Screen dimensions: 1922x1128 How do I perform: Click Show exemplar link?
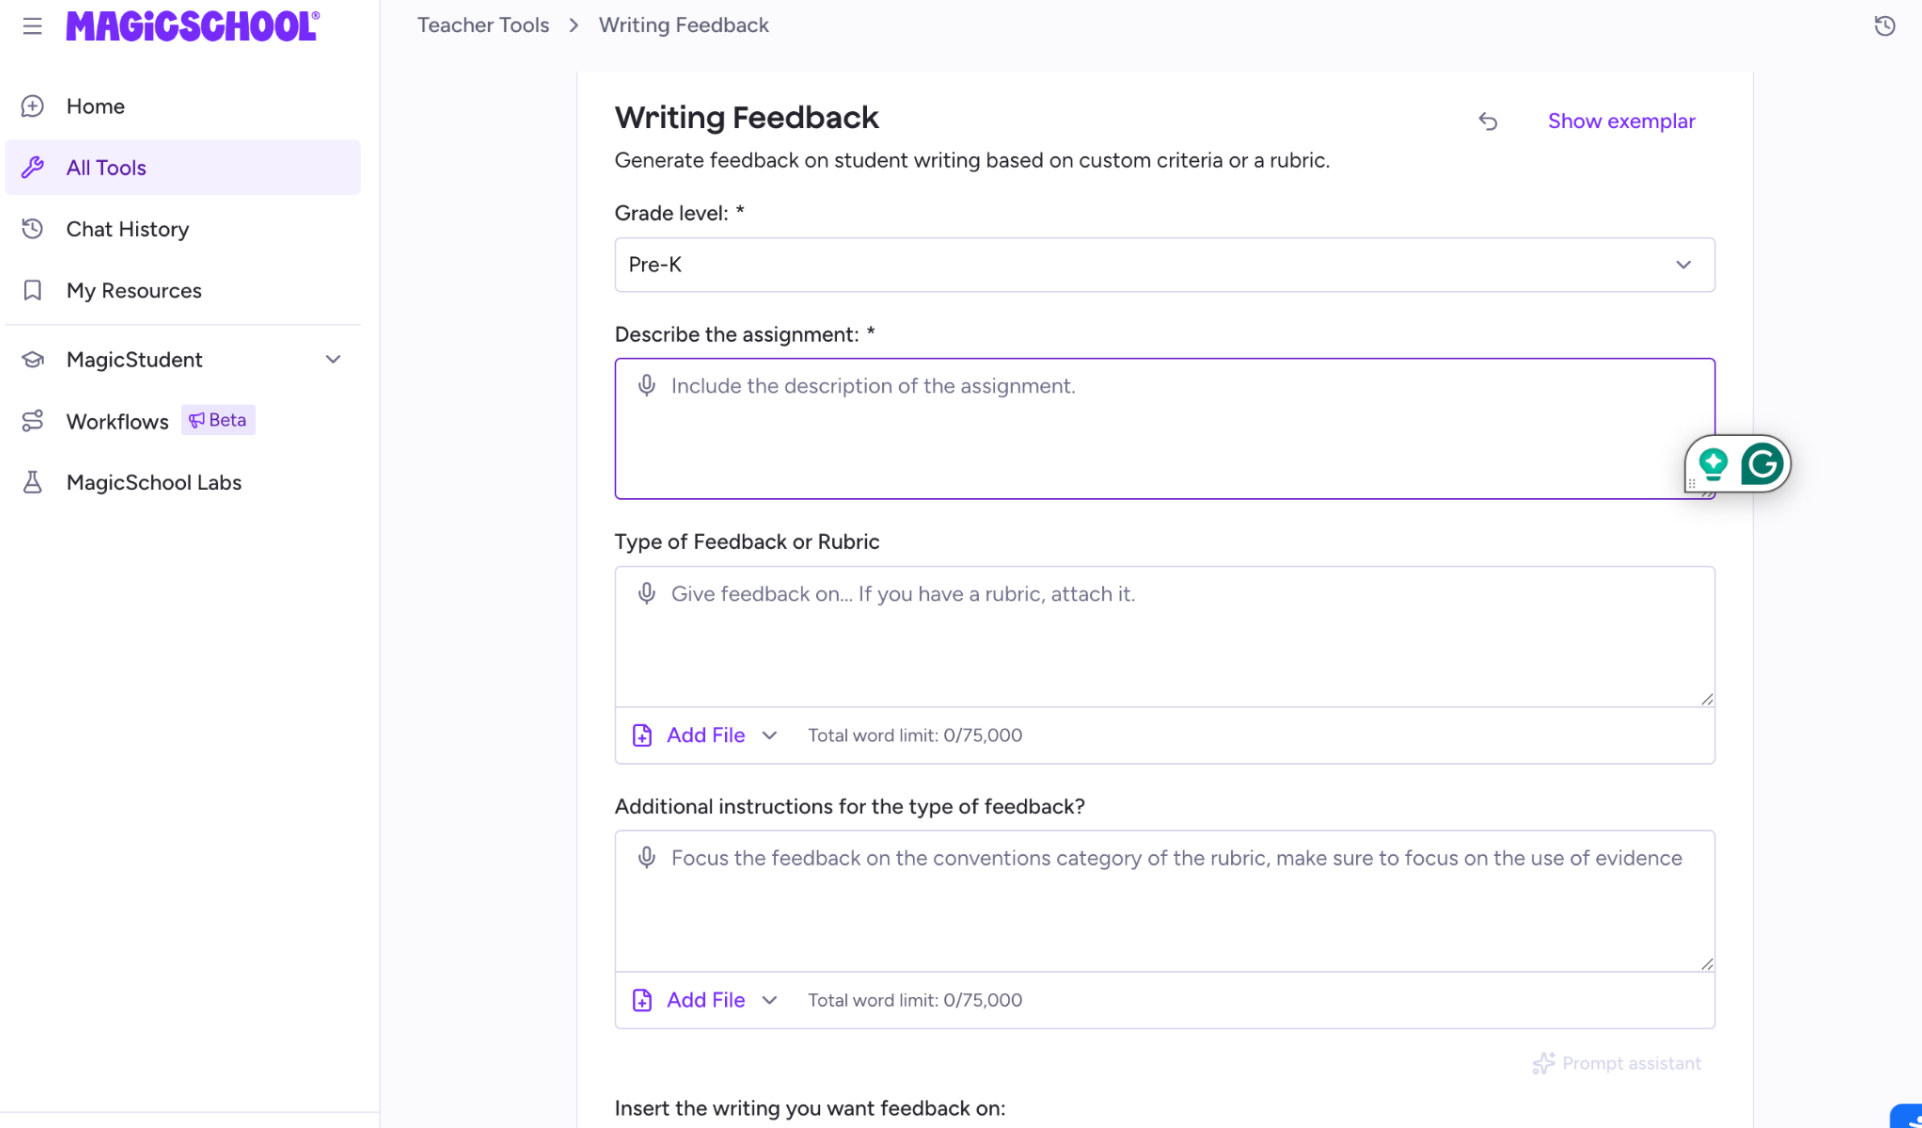[1621, 121]
